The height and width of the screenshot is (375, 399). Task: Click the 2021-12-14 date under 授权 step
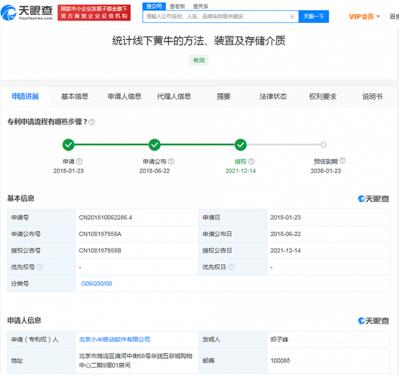(x=240, y=171)
